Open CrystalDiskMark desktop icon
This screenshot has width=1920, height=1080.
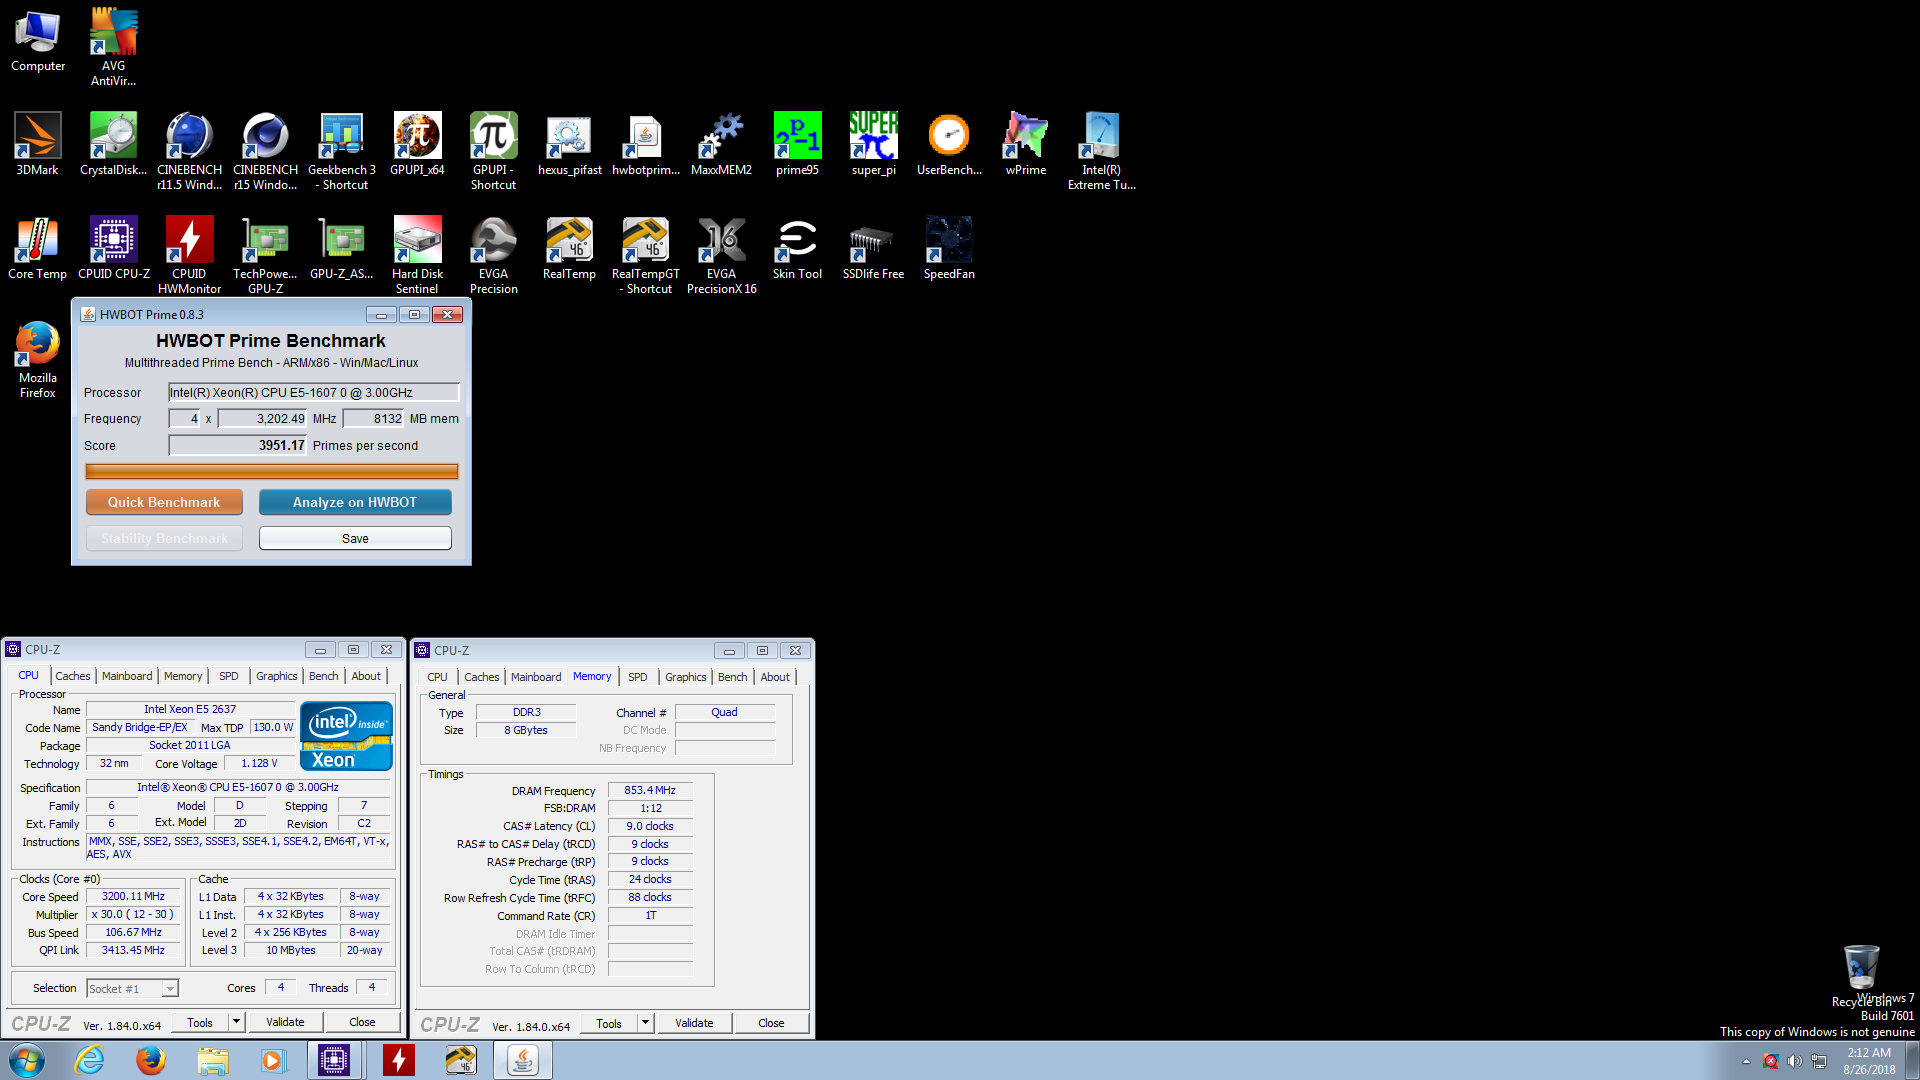pyautogui.click(x=113, y=145)
